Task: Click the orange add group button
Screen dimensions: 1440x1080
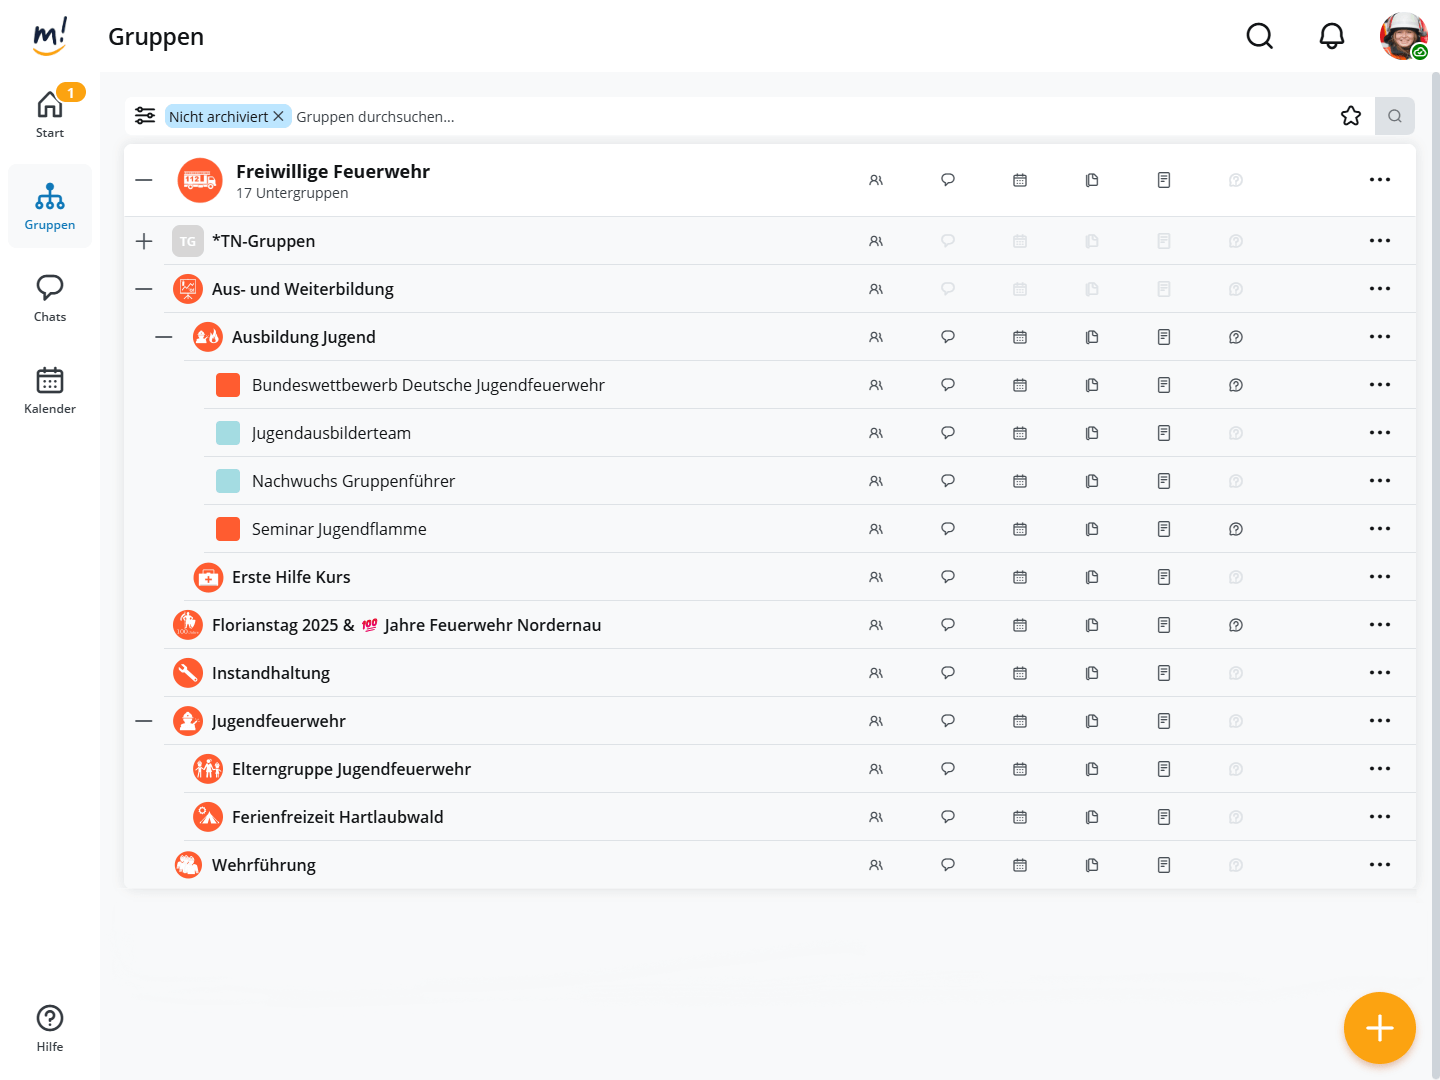Action: [x=1379, y=1027]
